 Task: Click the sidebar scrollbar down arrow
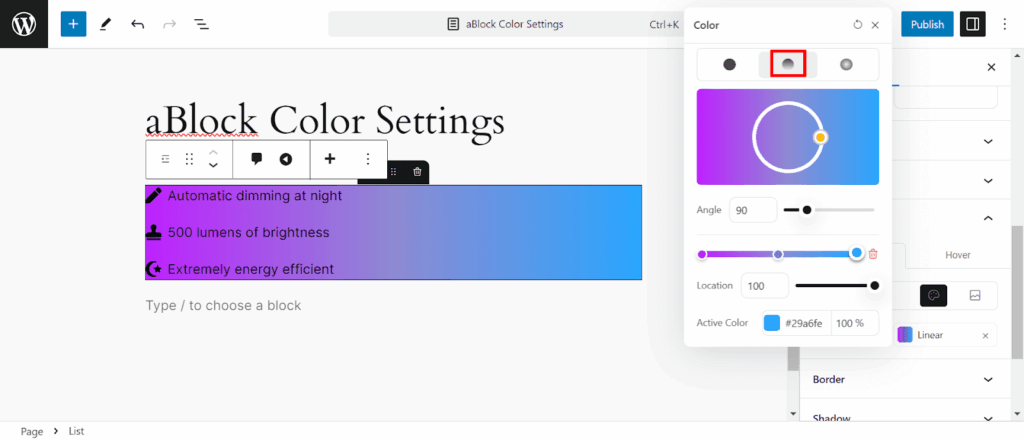(1017, 413)
